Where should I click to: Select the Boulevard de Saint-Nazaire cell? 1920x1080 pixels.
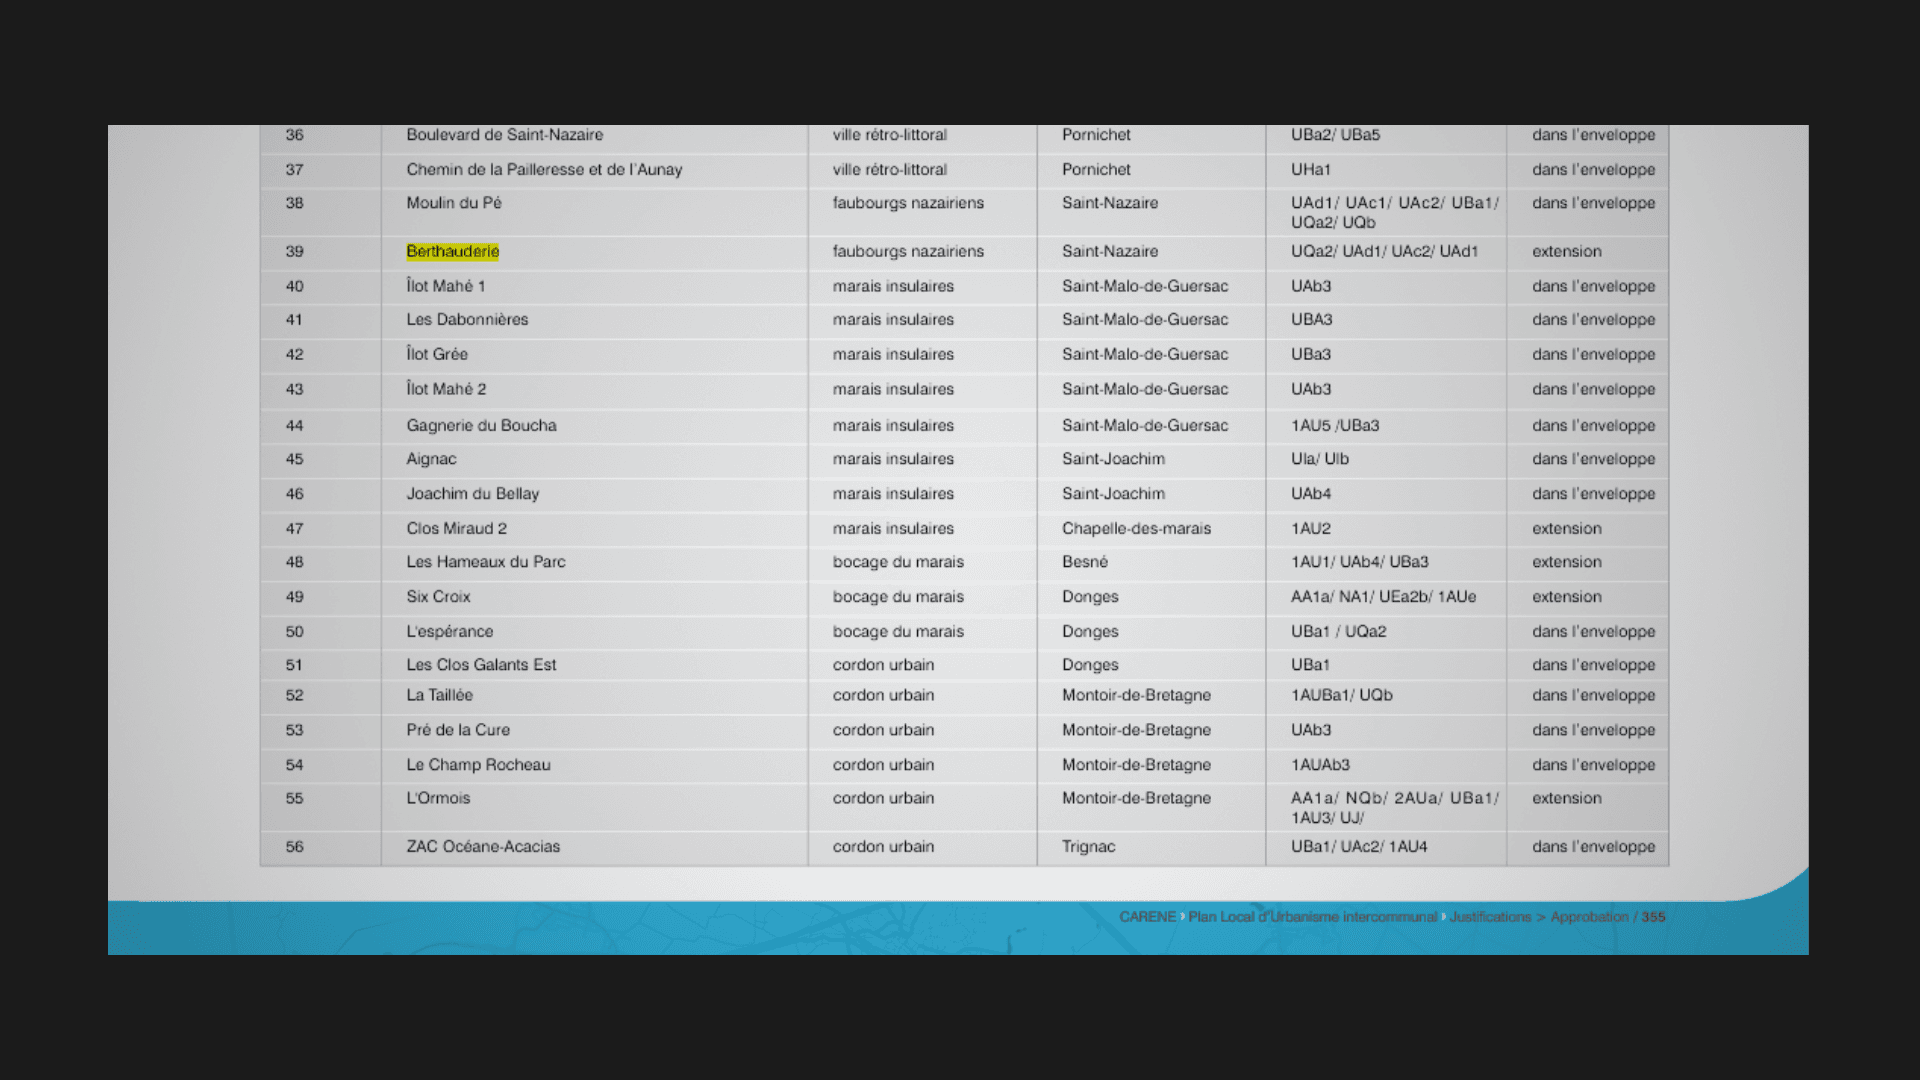(x=504, y=135)
